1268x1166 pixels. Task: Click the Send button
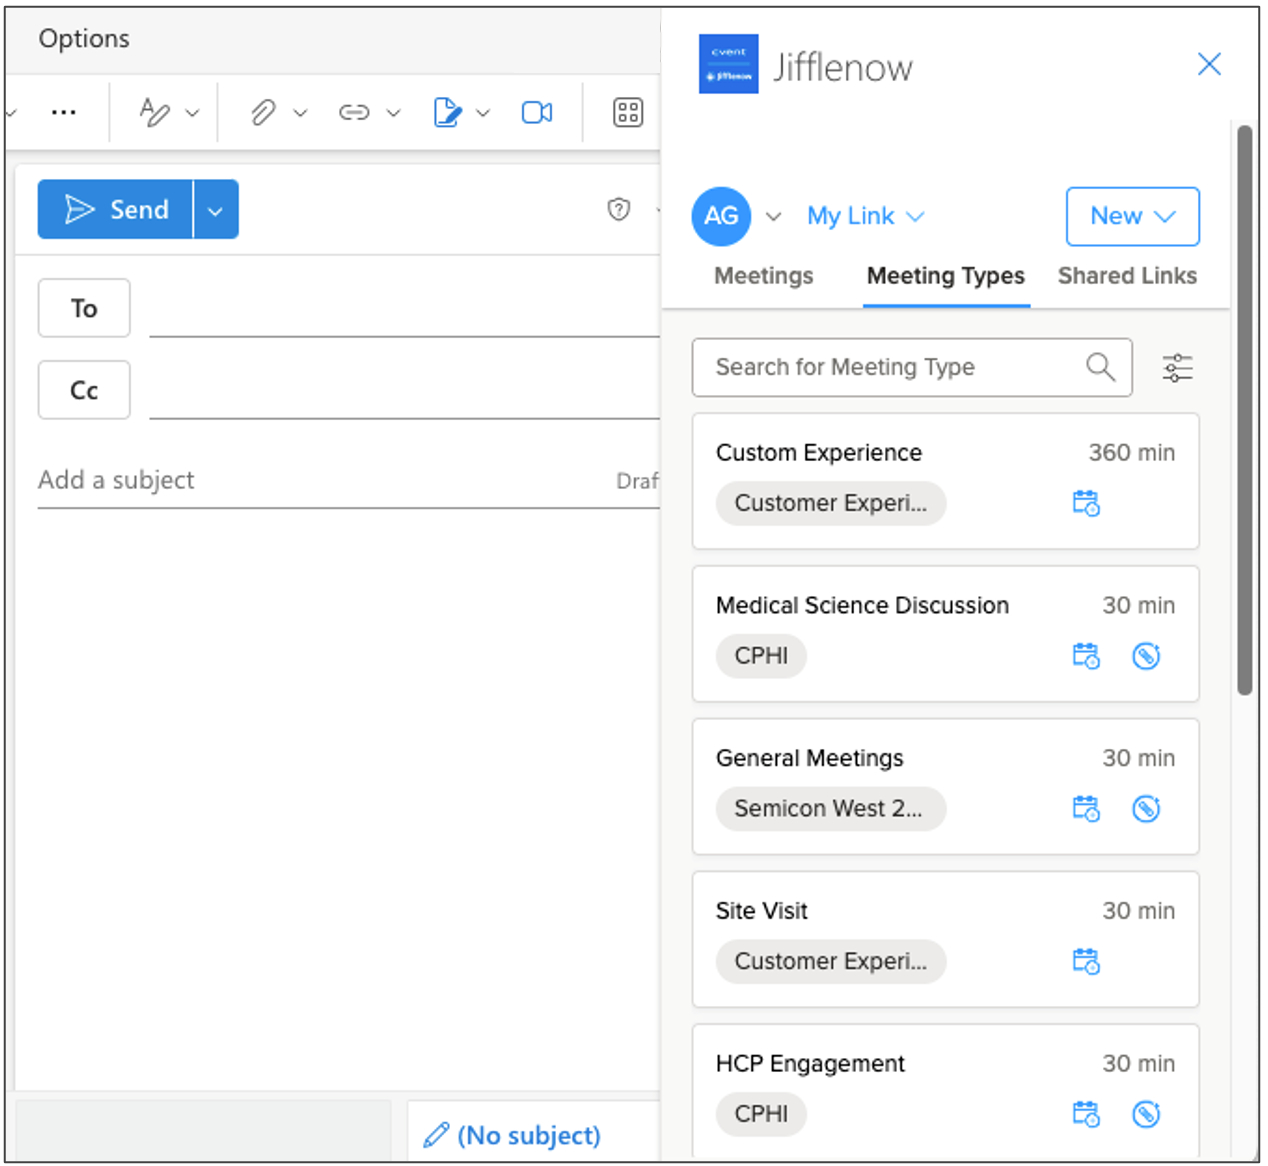click(x=115, y=210)
